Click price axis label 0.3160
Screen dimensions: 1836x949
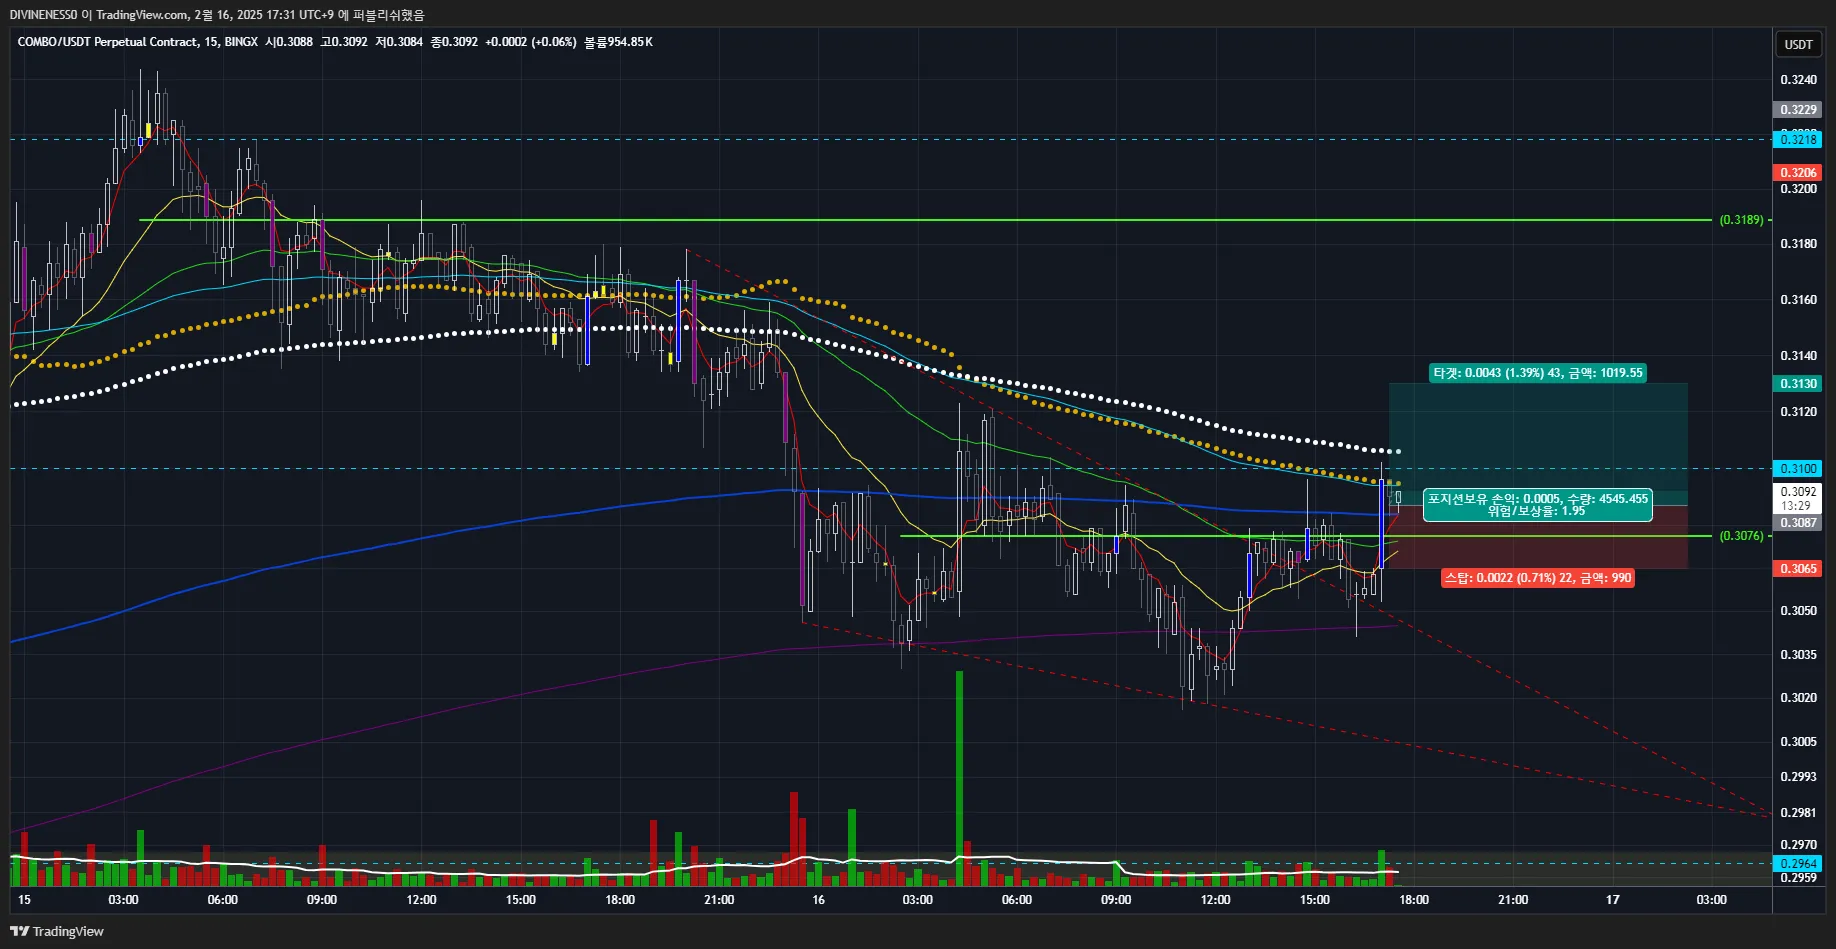1798,300
